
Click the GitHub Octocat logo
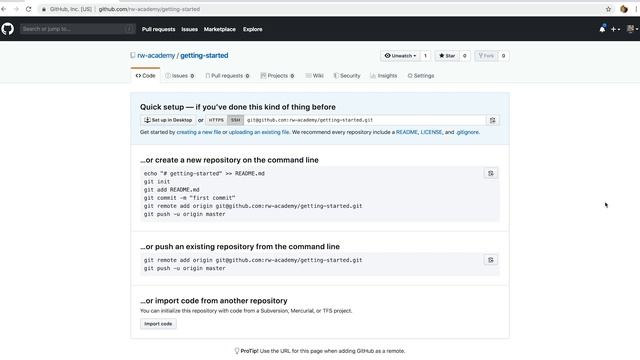coord(7,29)
